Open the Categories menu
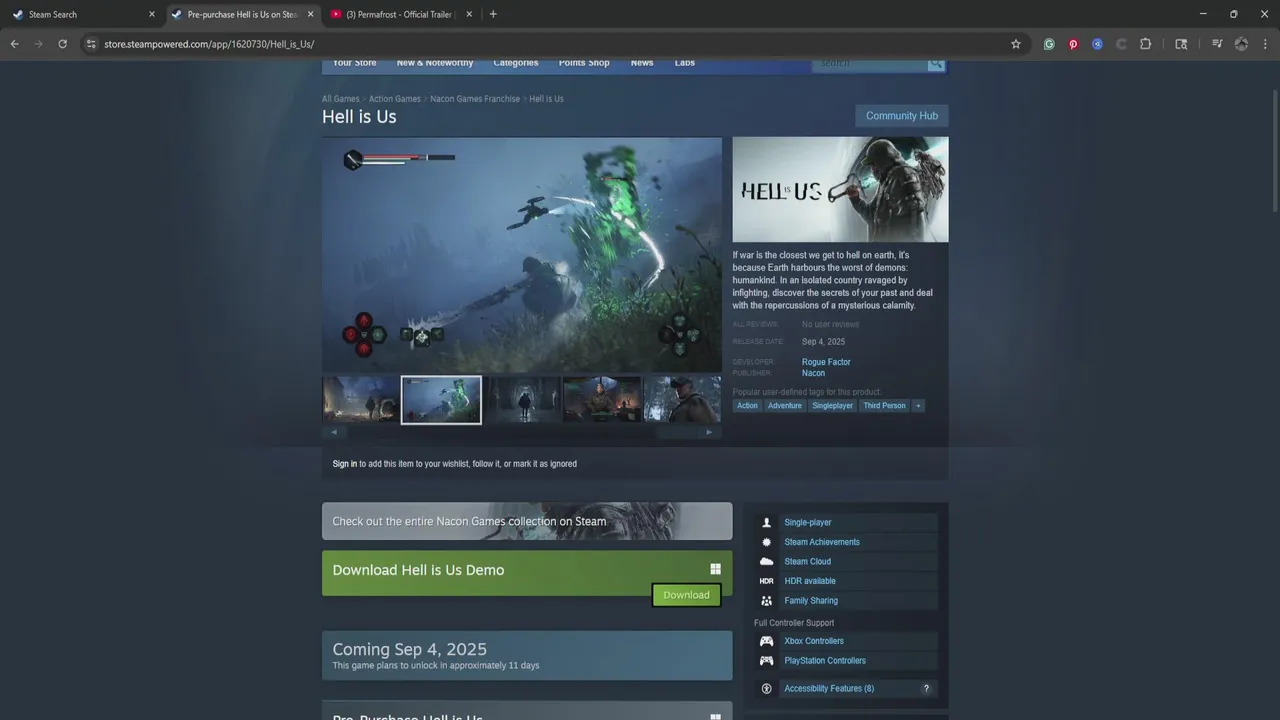1280x720 pixels. [516, 64]
